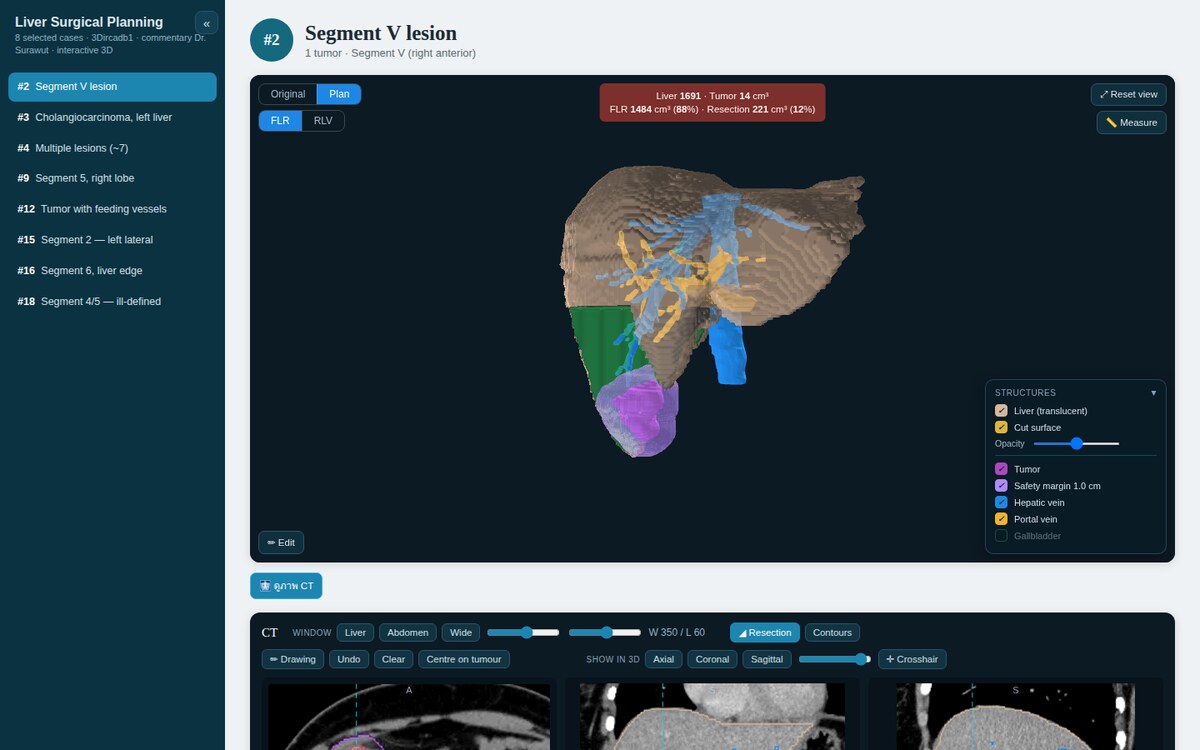The image size is (1200, 750).
Task: Toggle Liver (translucent) checkbox
Action: (1001, 411)
